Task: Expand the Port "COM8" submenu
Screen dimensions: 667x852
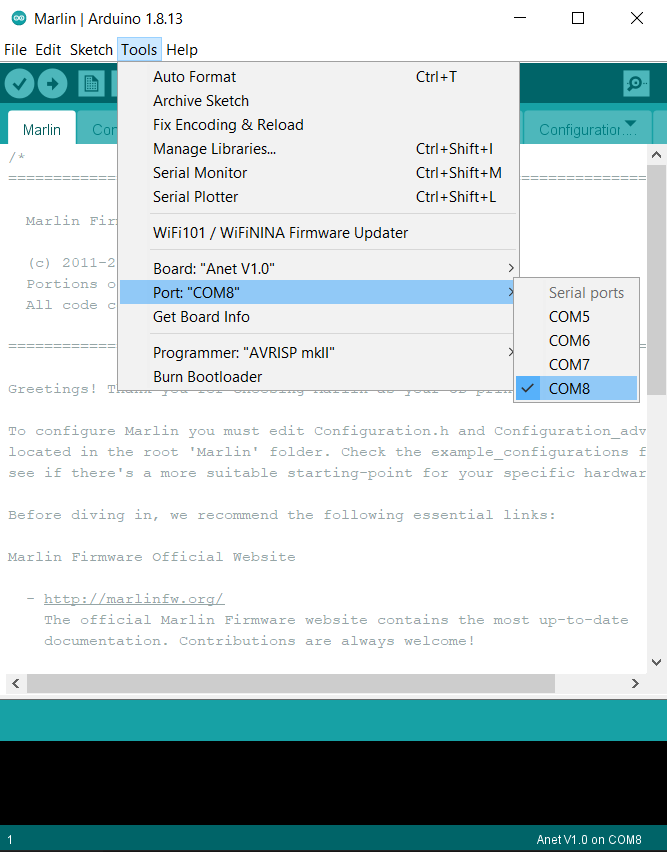Action: coord(318,292)
